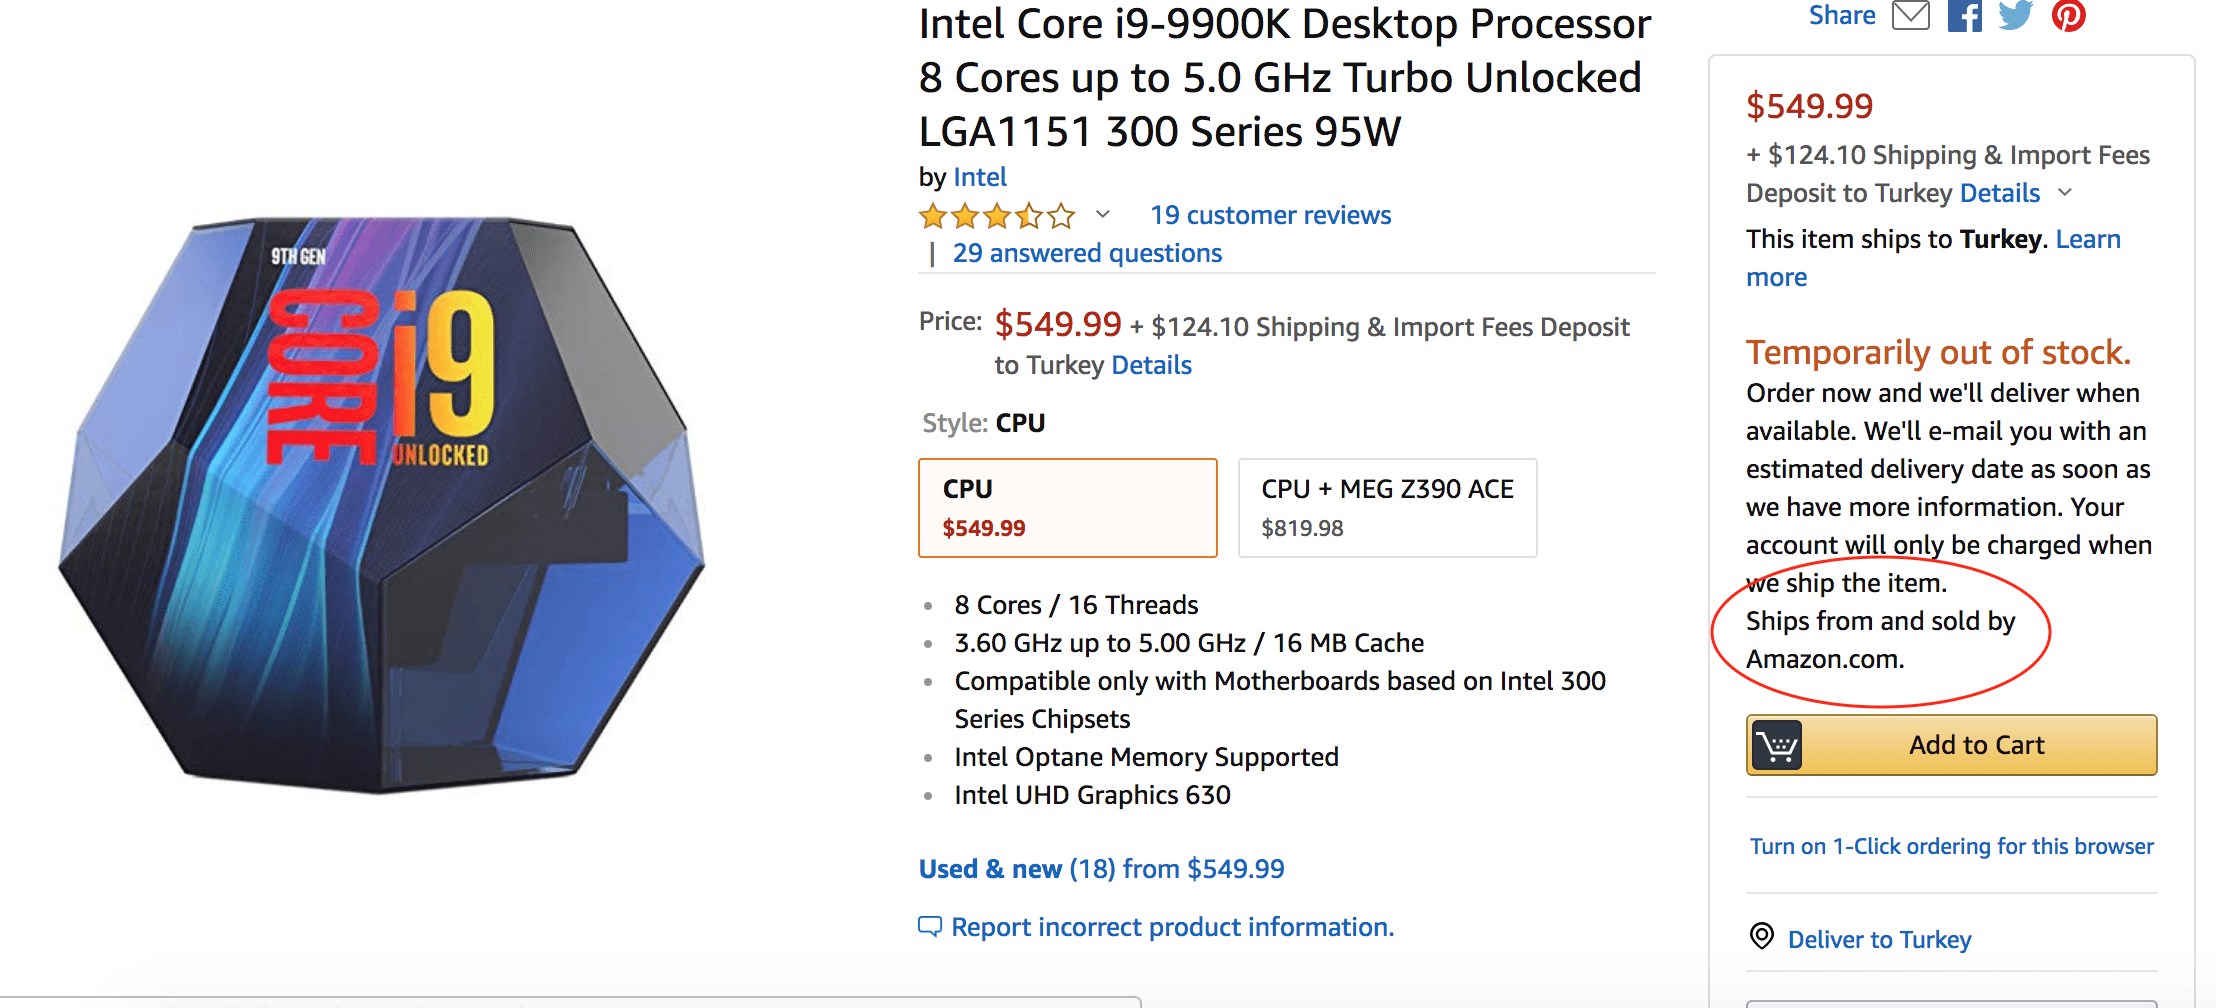
Task: Click the shopping cart icon on Add to Cart
Action: [x=1777, y=745]
